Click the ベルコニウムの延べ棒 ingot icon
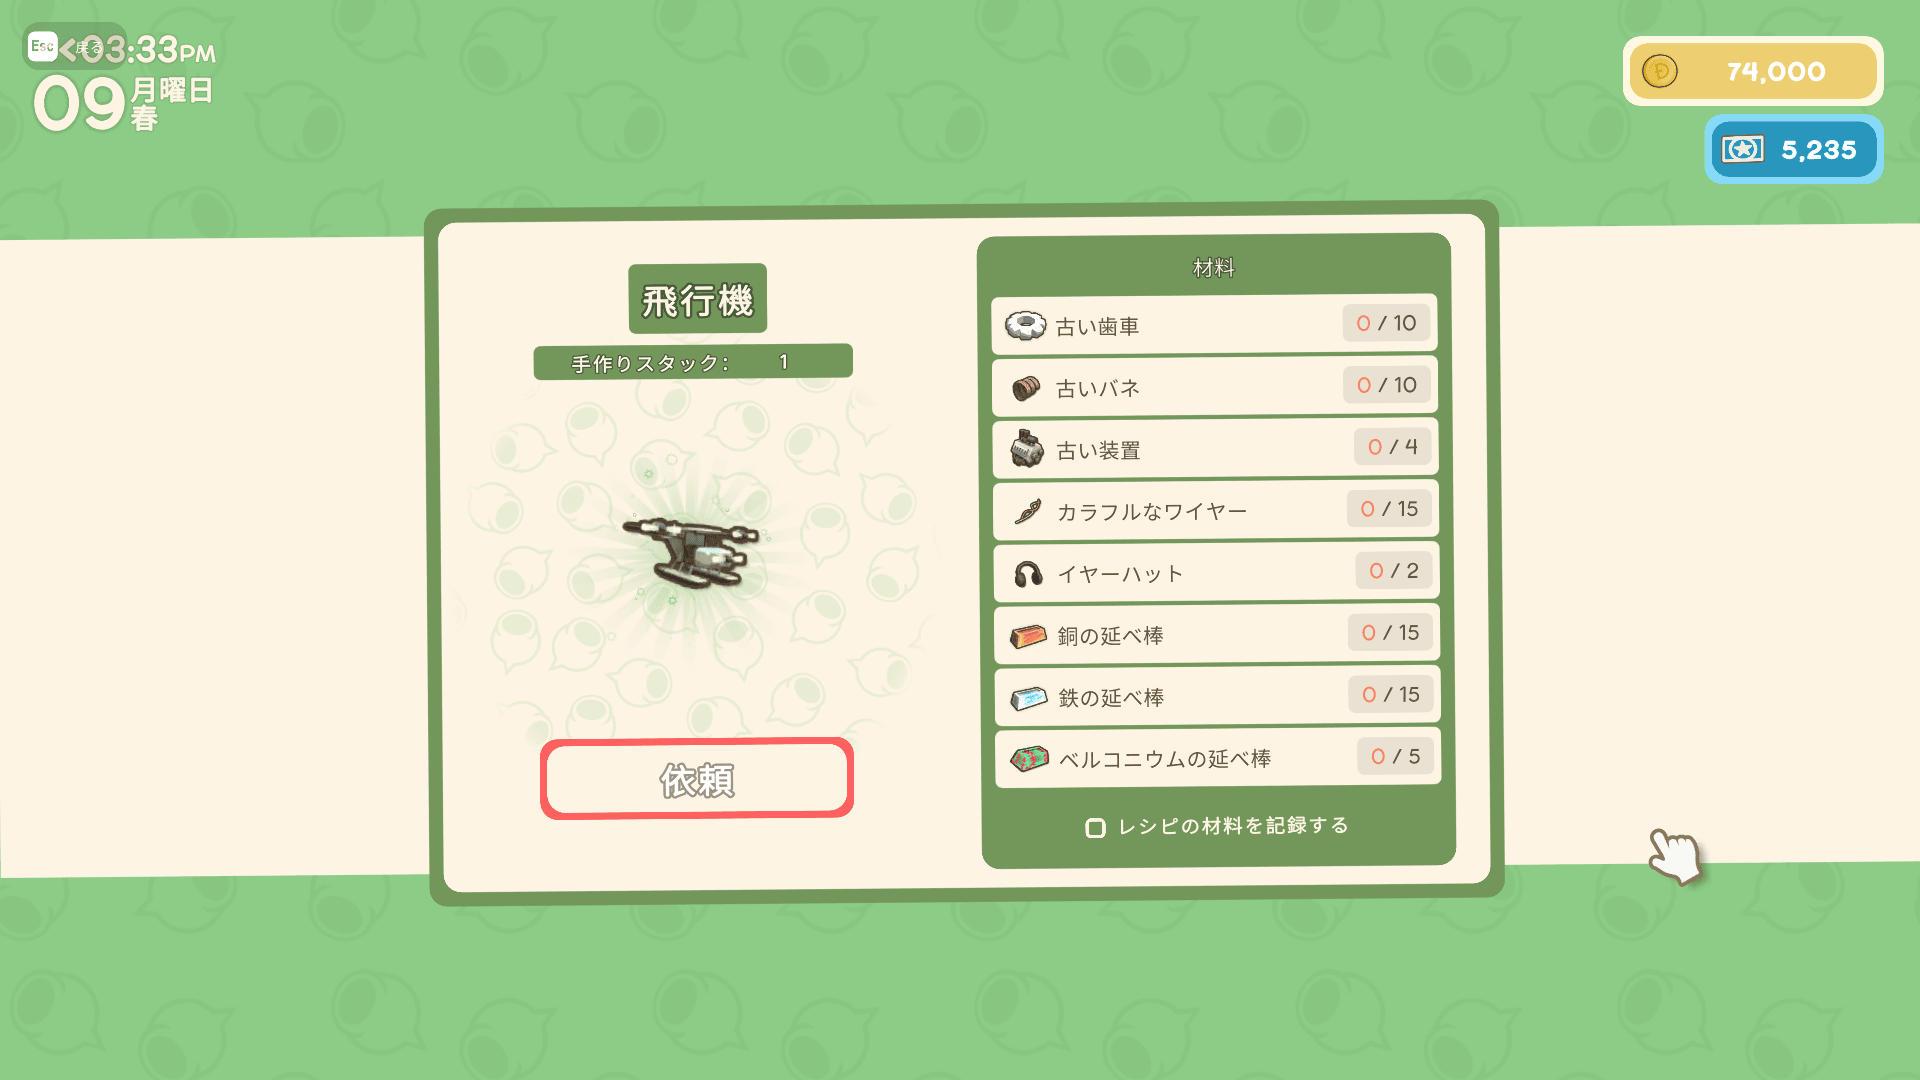This screenshot has height=1080, width=1920. pyautogui.click(x=1029, y=759)
